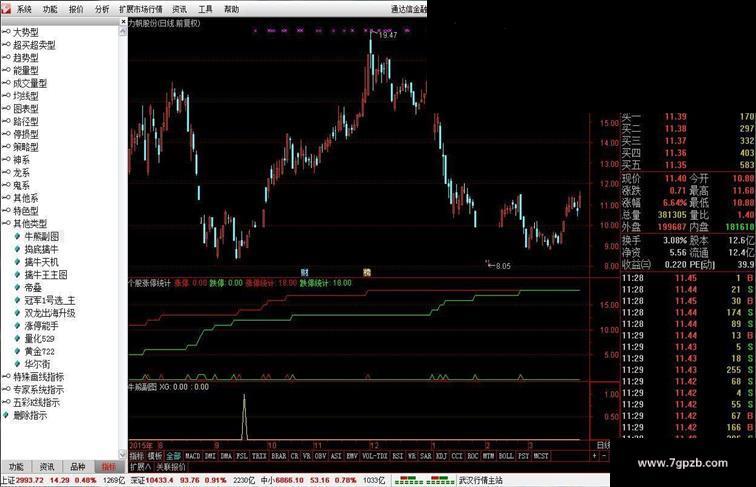The width and height of the screenshot is (756, 487).
Task: Switch to the BOLL indicator tab
Action: tap(506, 456)
